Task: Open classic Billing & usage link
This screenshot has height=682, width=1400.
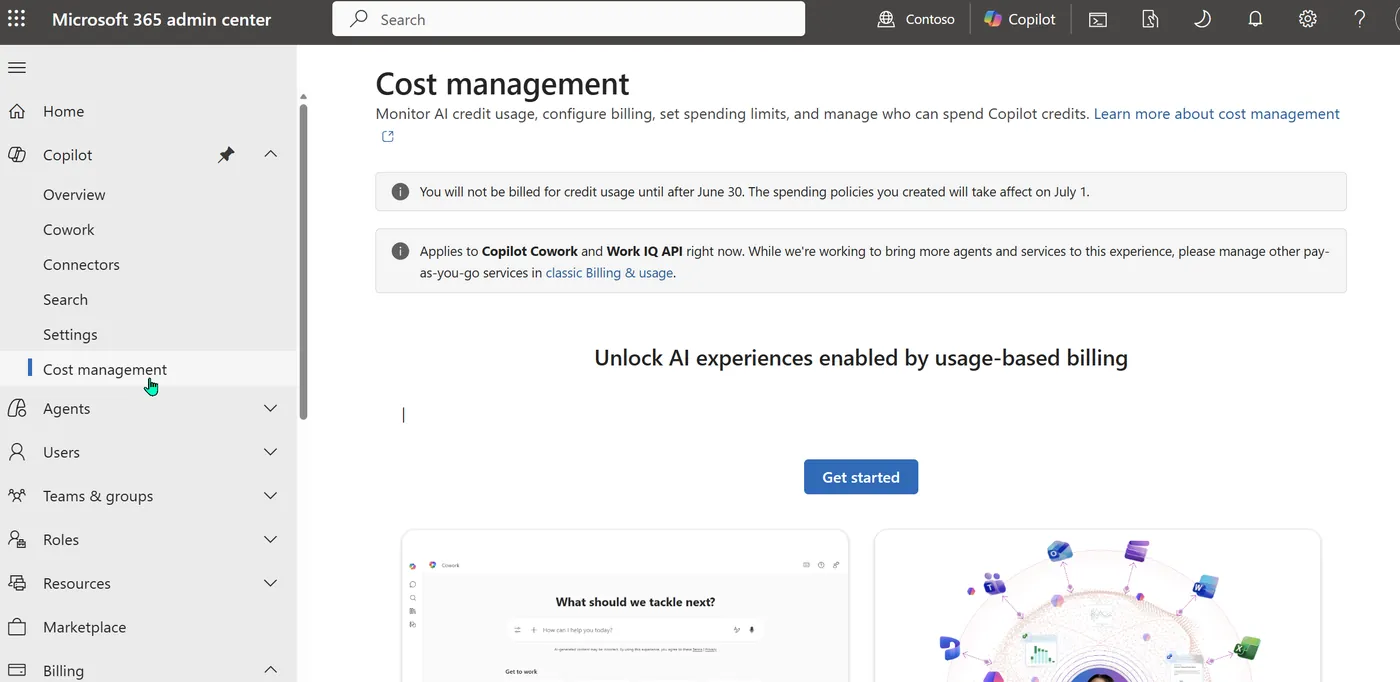Action: pyautogui.click(x=609, y=272)
